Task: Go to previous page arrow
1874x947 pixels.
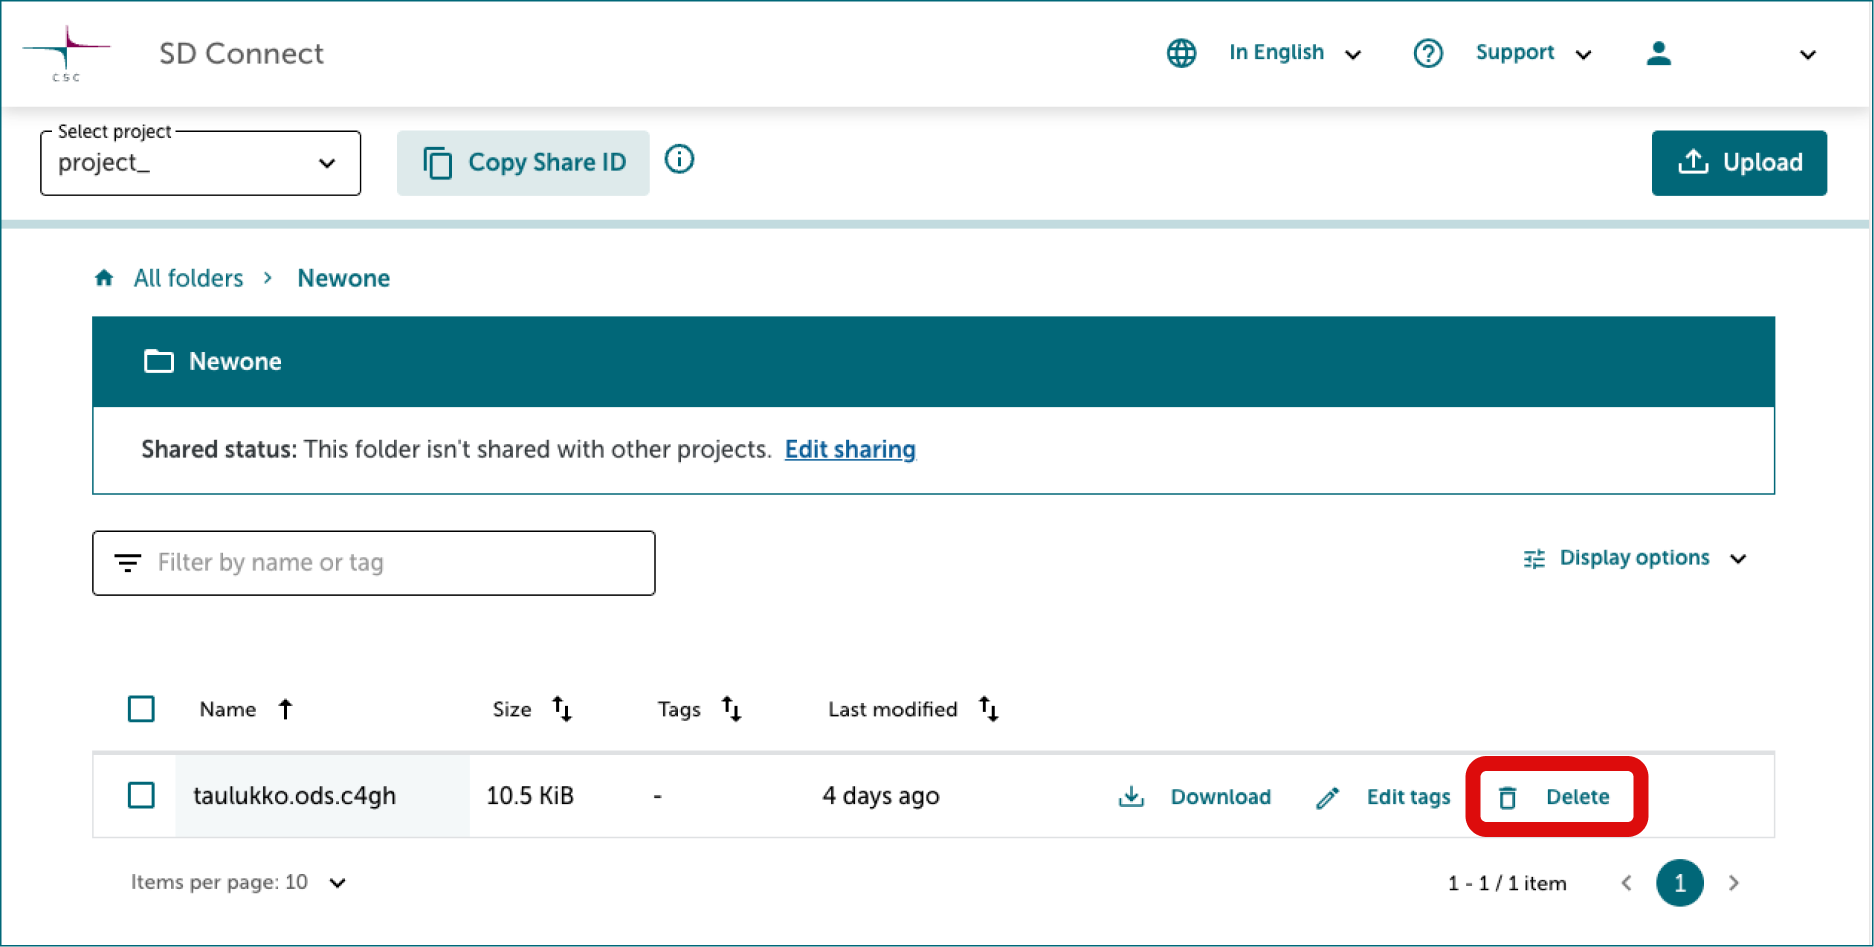Action: click(1627, 883)
